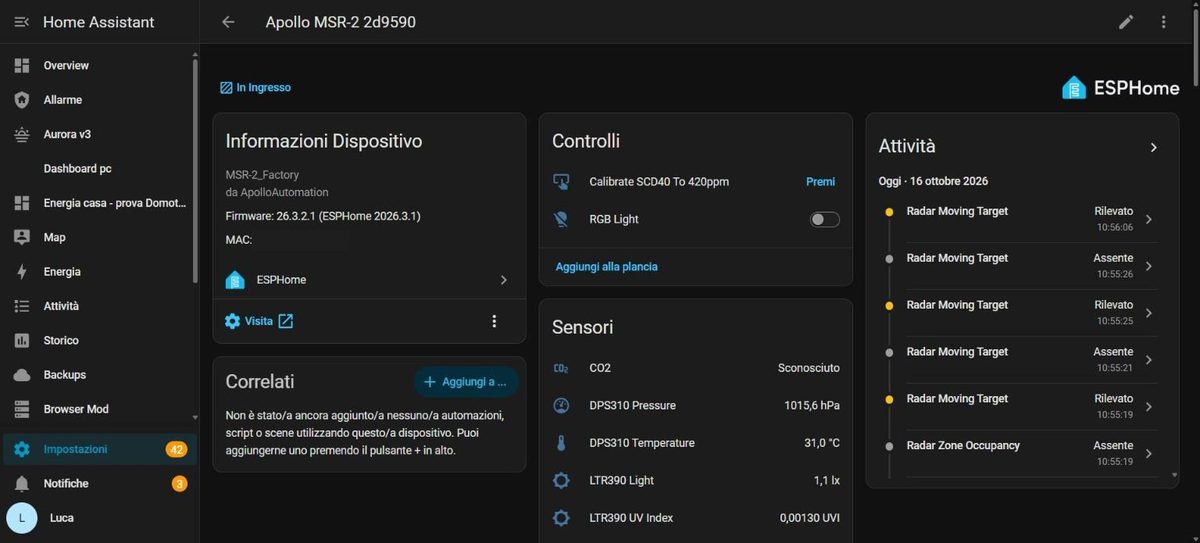Click the 0,00130 UVI value
Screen dimensions: 1200x543
click(x=810, y=518)
